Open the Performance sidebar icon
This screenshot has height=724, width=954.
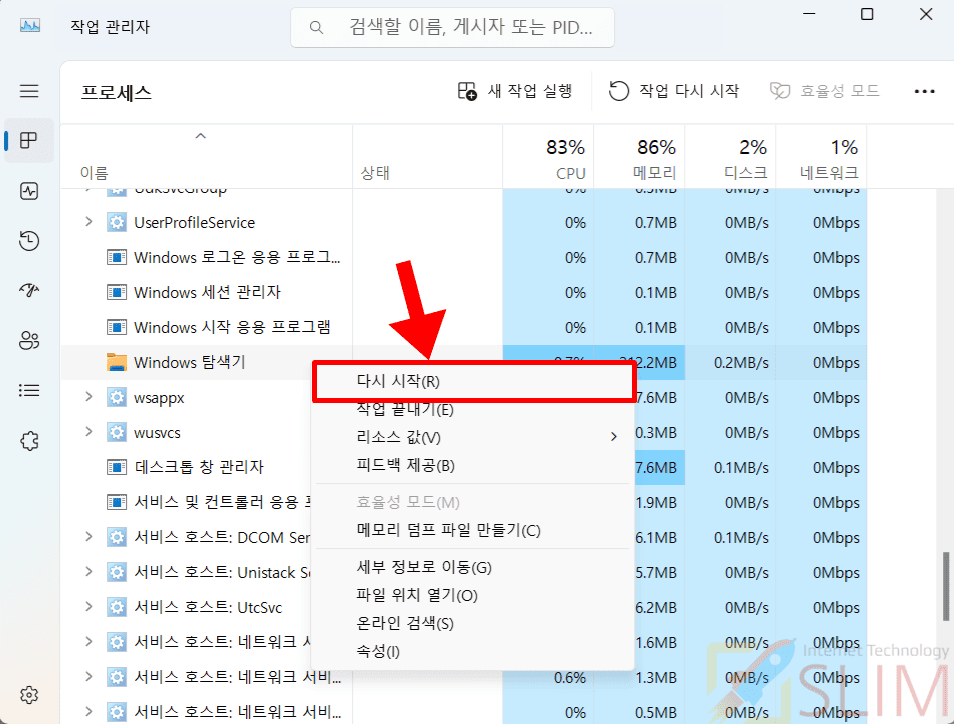click(29, 191)
